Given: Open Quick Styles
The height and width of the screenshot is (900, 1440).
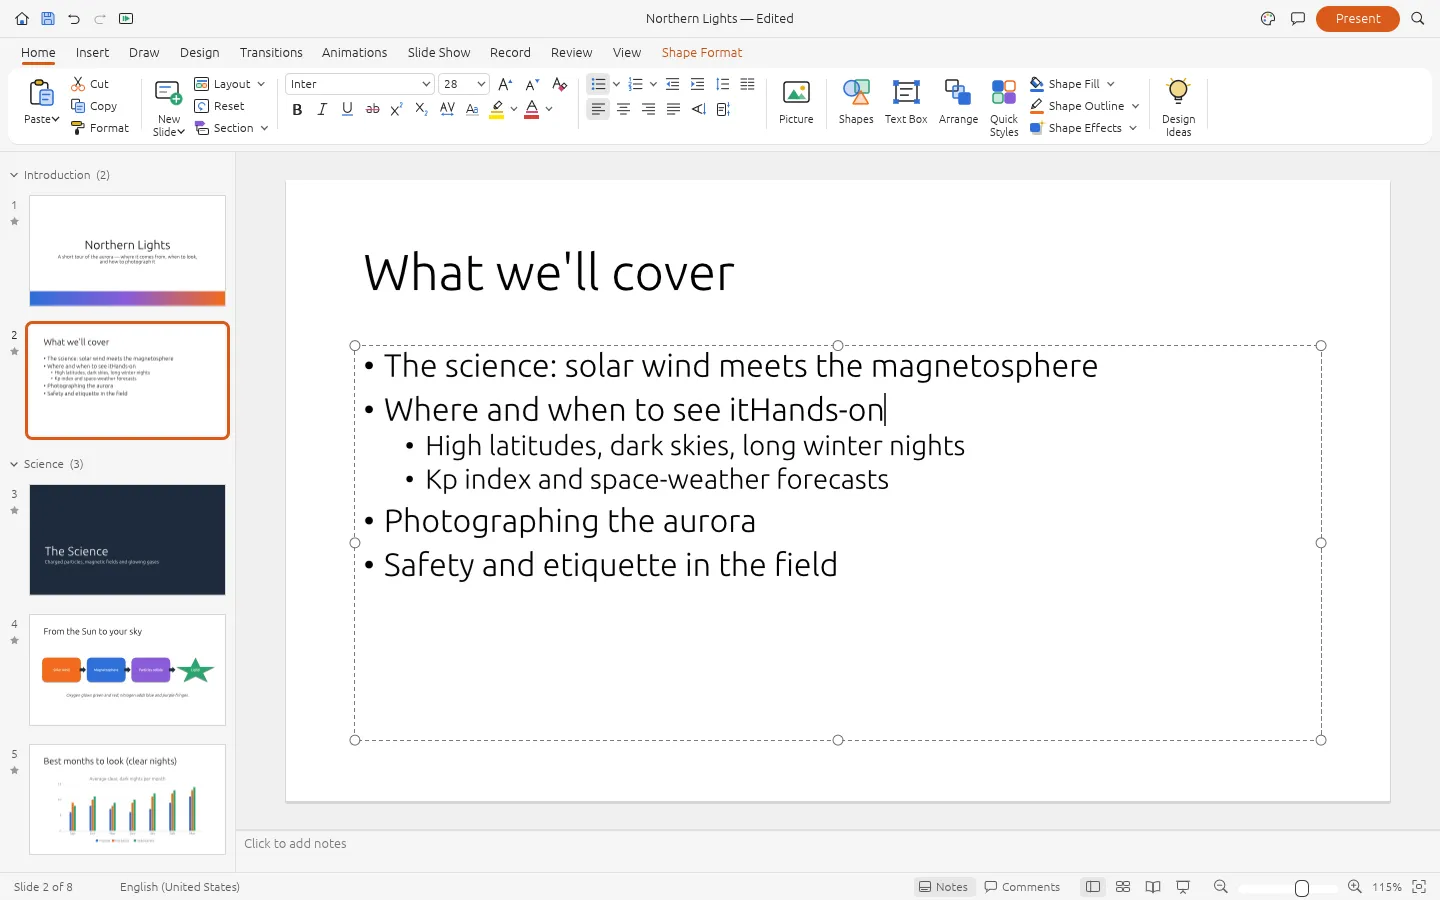Looking at the screenshot, I should (x=1004, y=108).
